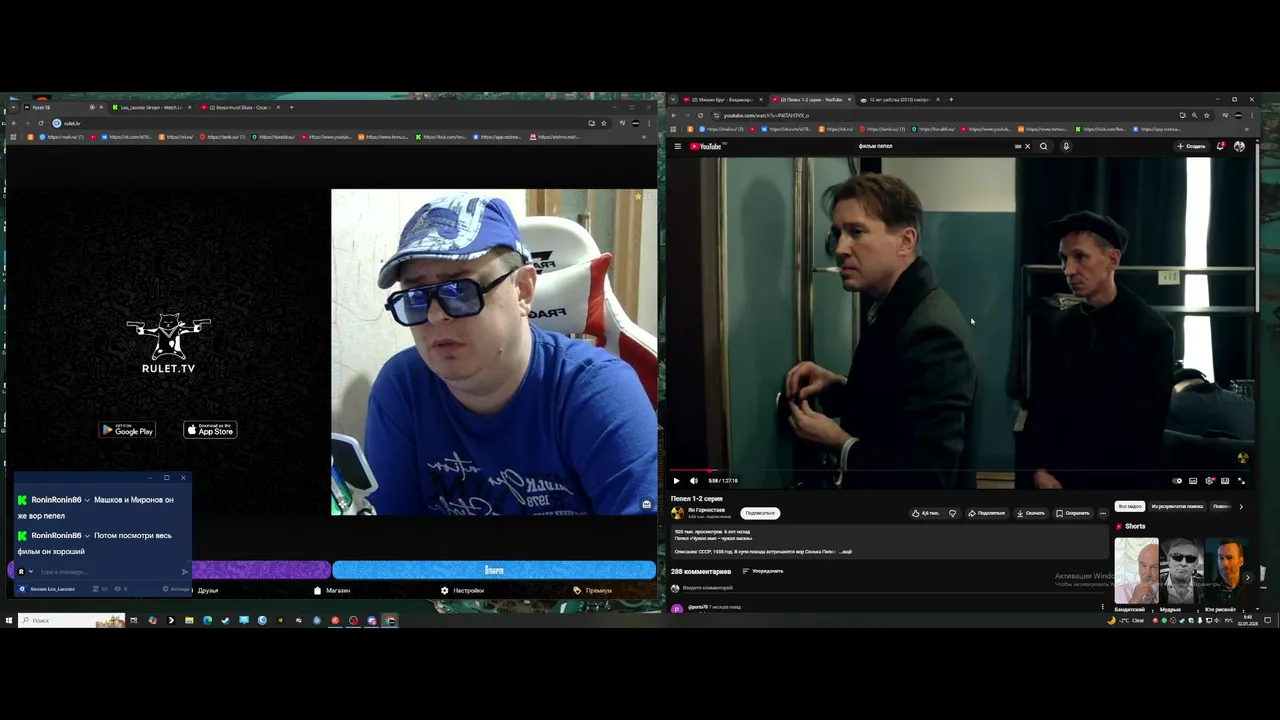This screenshot has width=1280, height=720.
Task: Open Настройки settings on rulet.tv
Action: click(x=463, y=590)
